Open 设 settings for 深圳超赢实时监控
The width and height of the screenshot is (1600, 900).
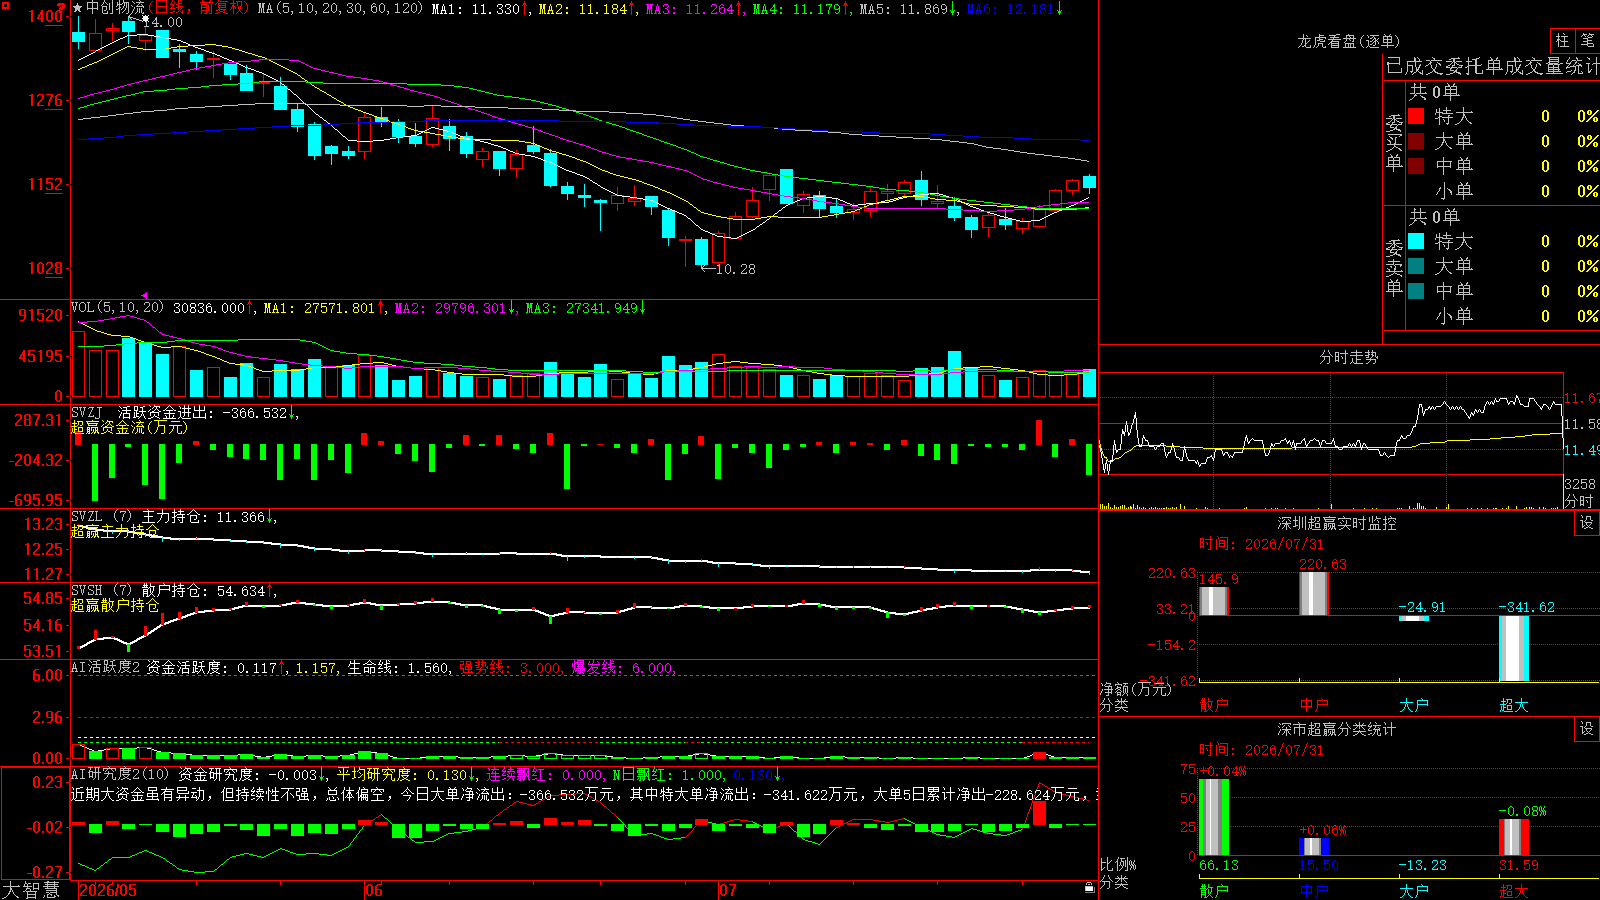[1587, 523]
